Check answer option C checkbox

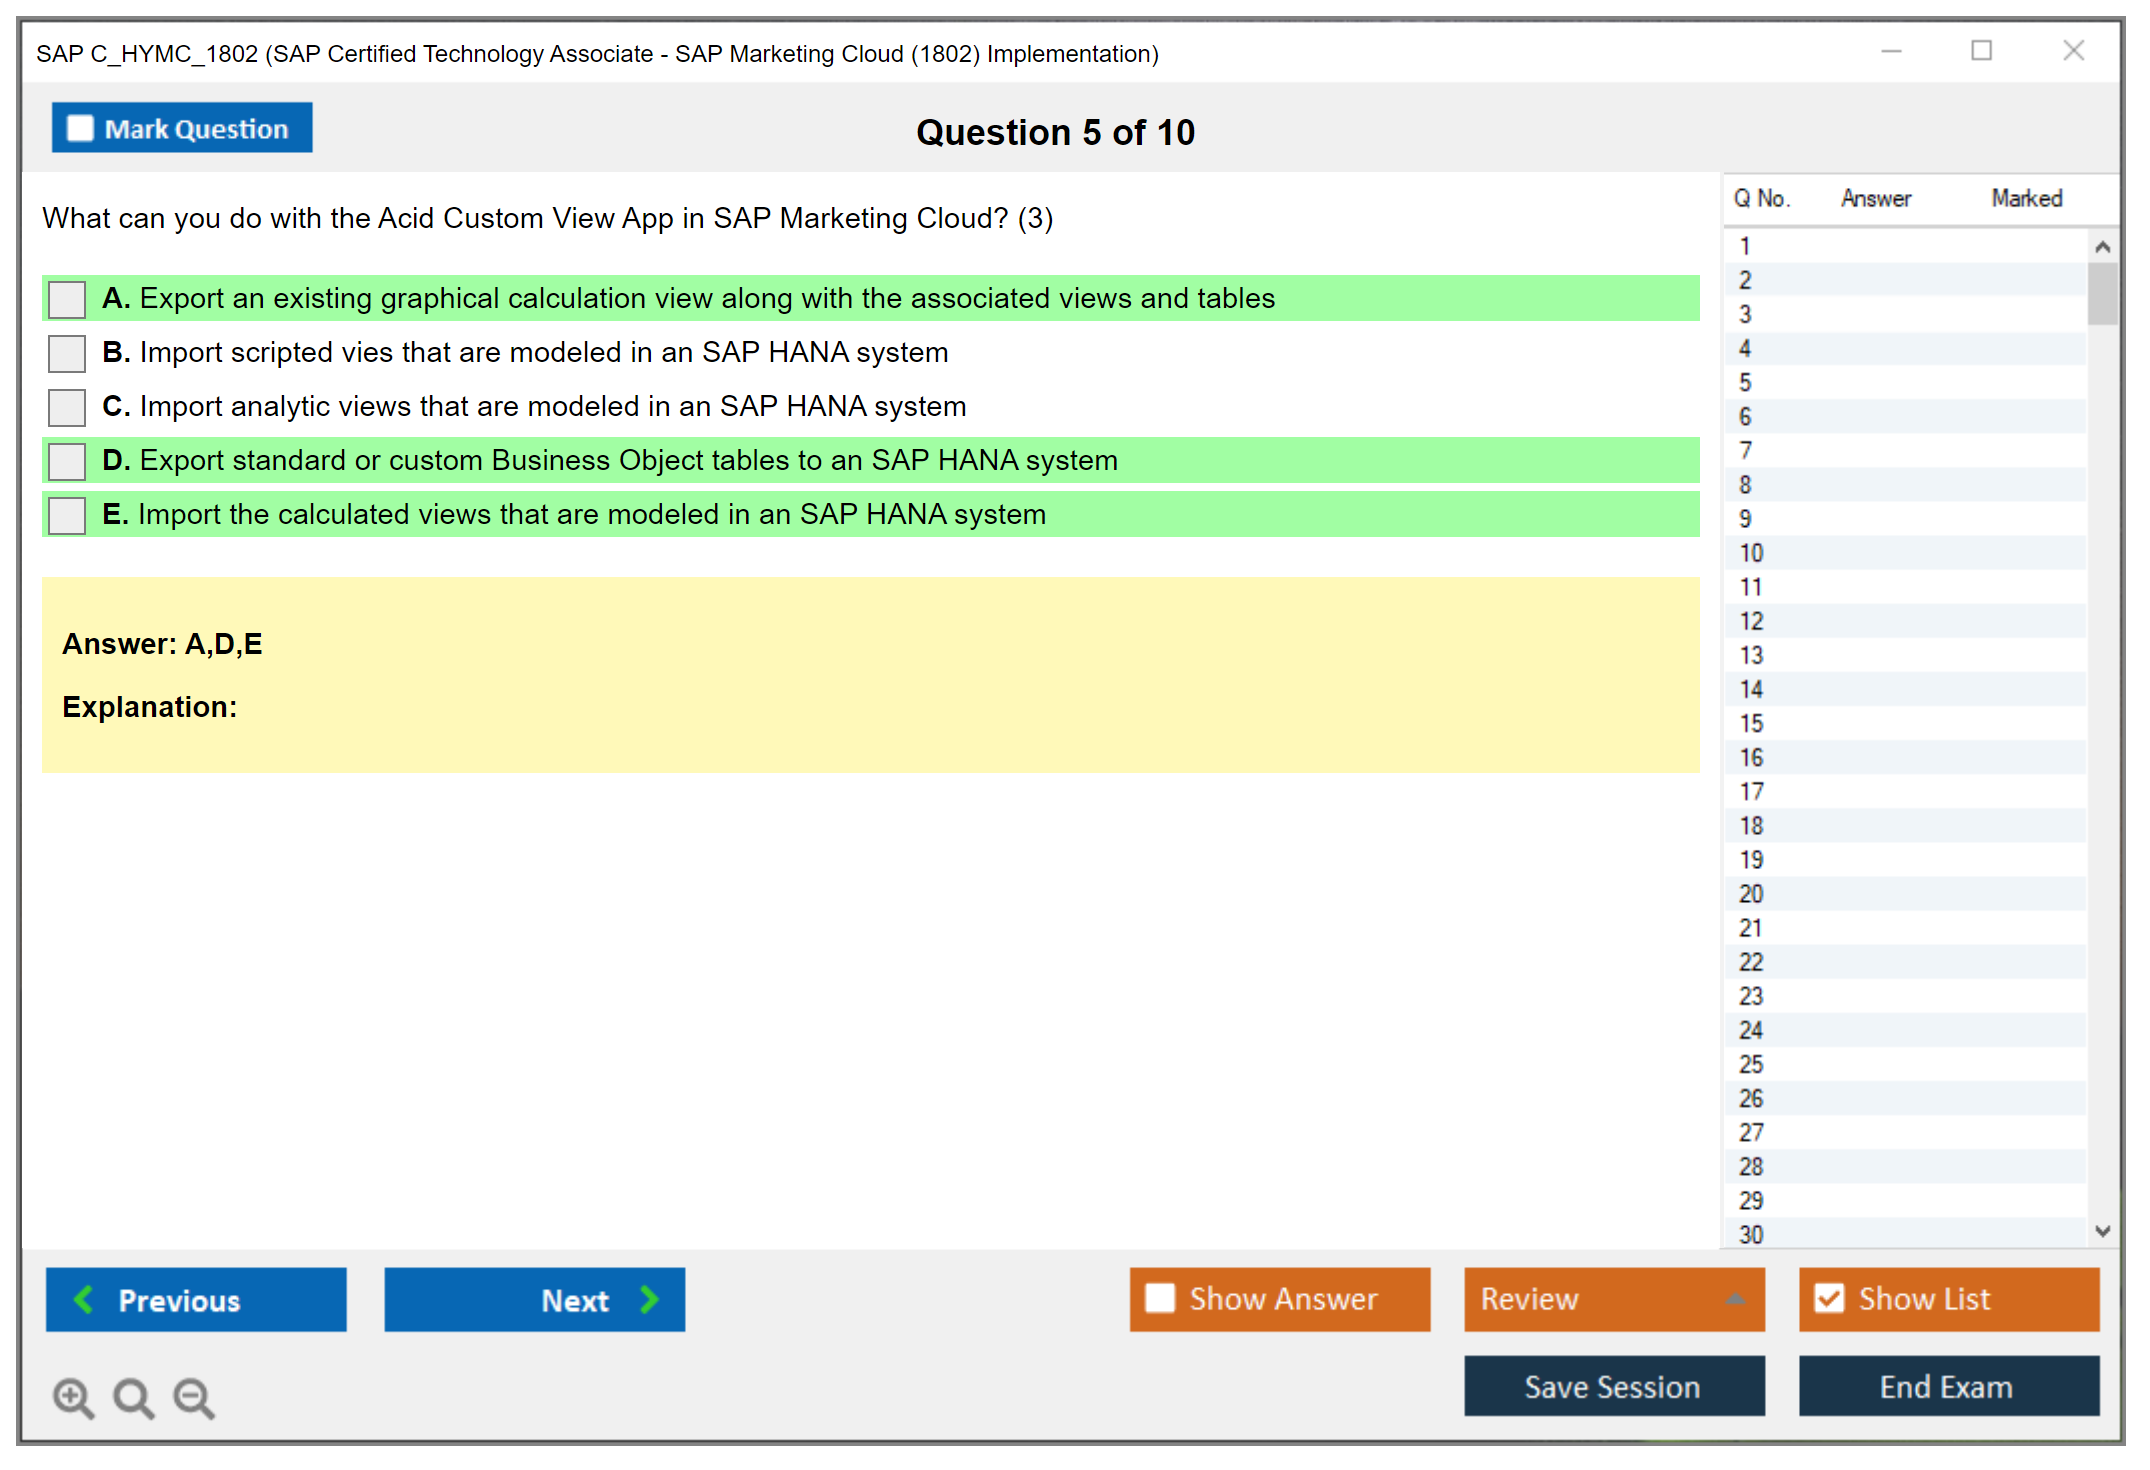(67, 407)
